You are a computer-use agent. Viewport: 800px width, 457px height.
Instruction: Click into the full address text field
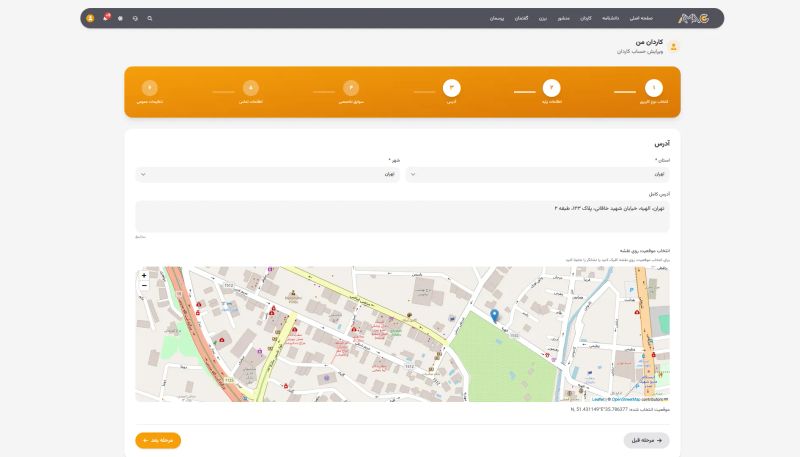point(402,216)
